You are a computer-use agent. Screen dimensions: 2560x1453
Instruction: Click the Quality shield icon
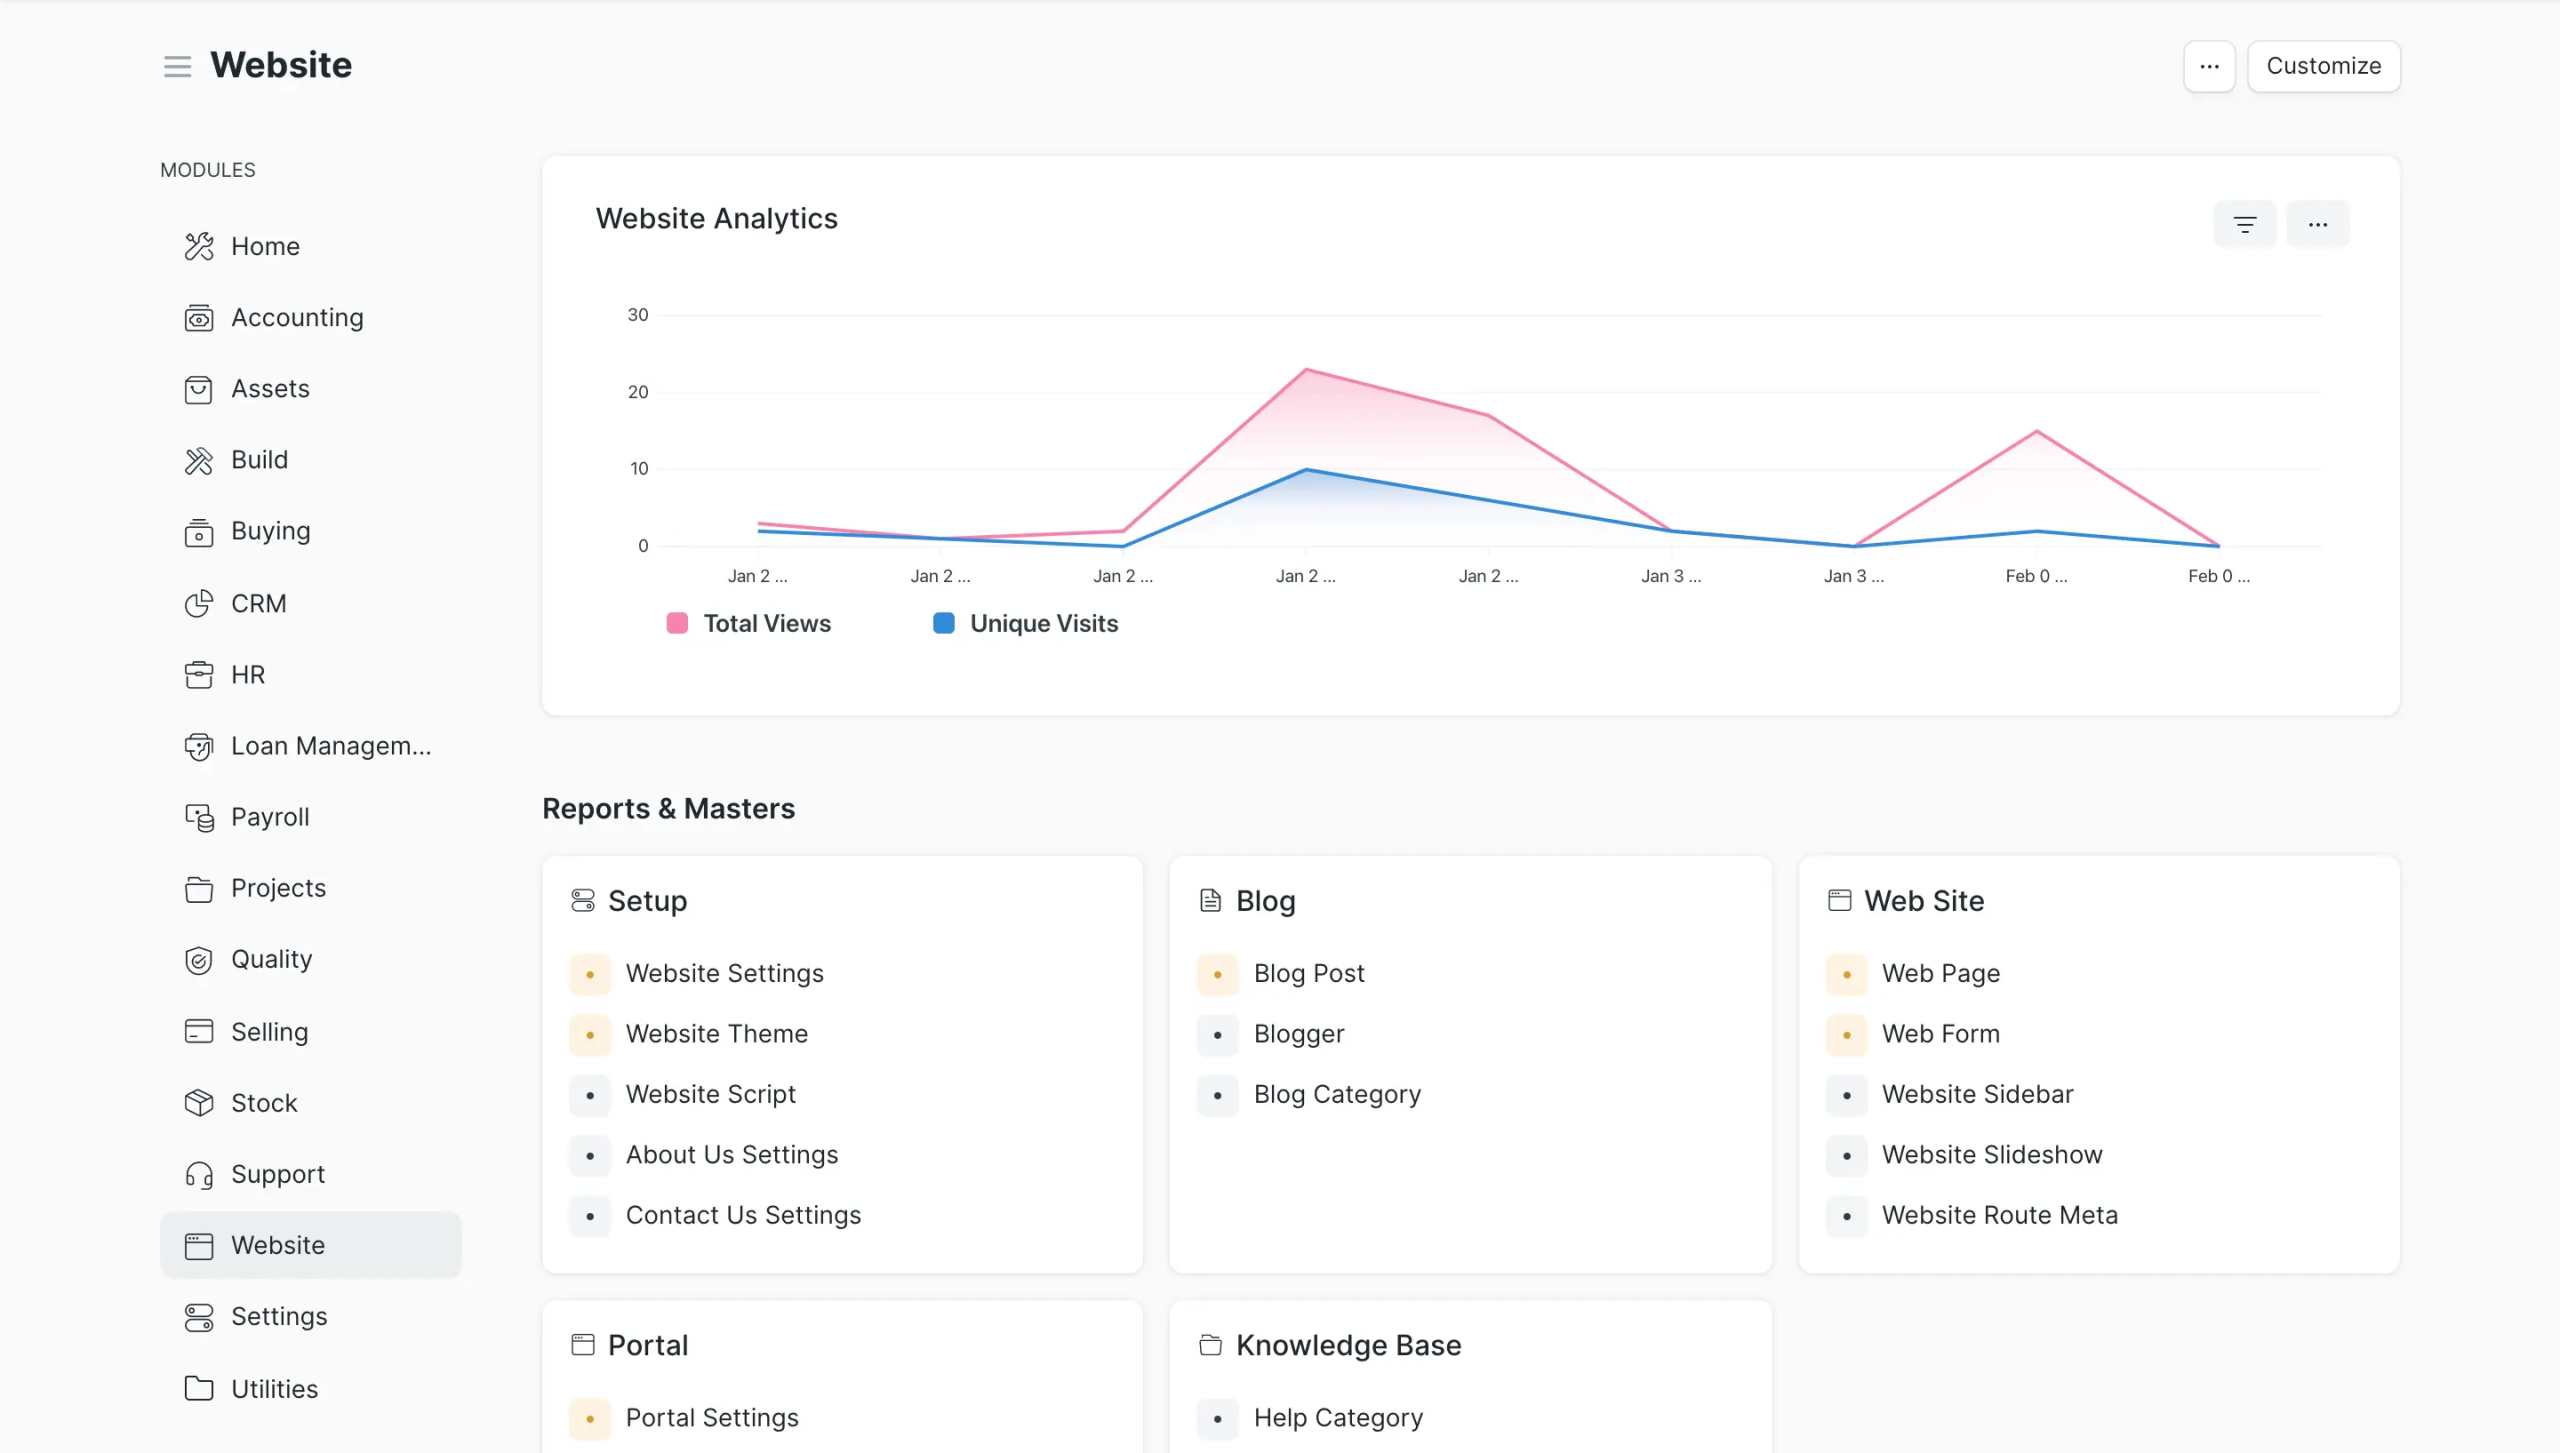pyautogui.click(x=199, y=960)
